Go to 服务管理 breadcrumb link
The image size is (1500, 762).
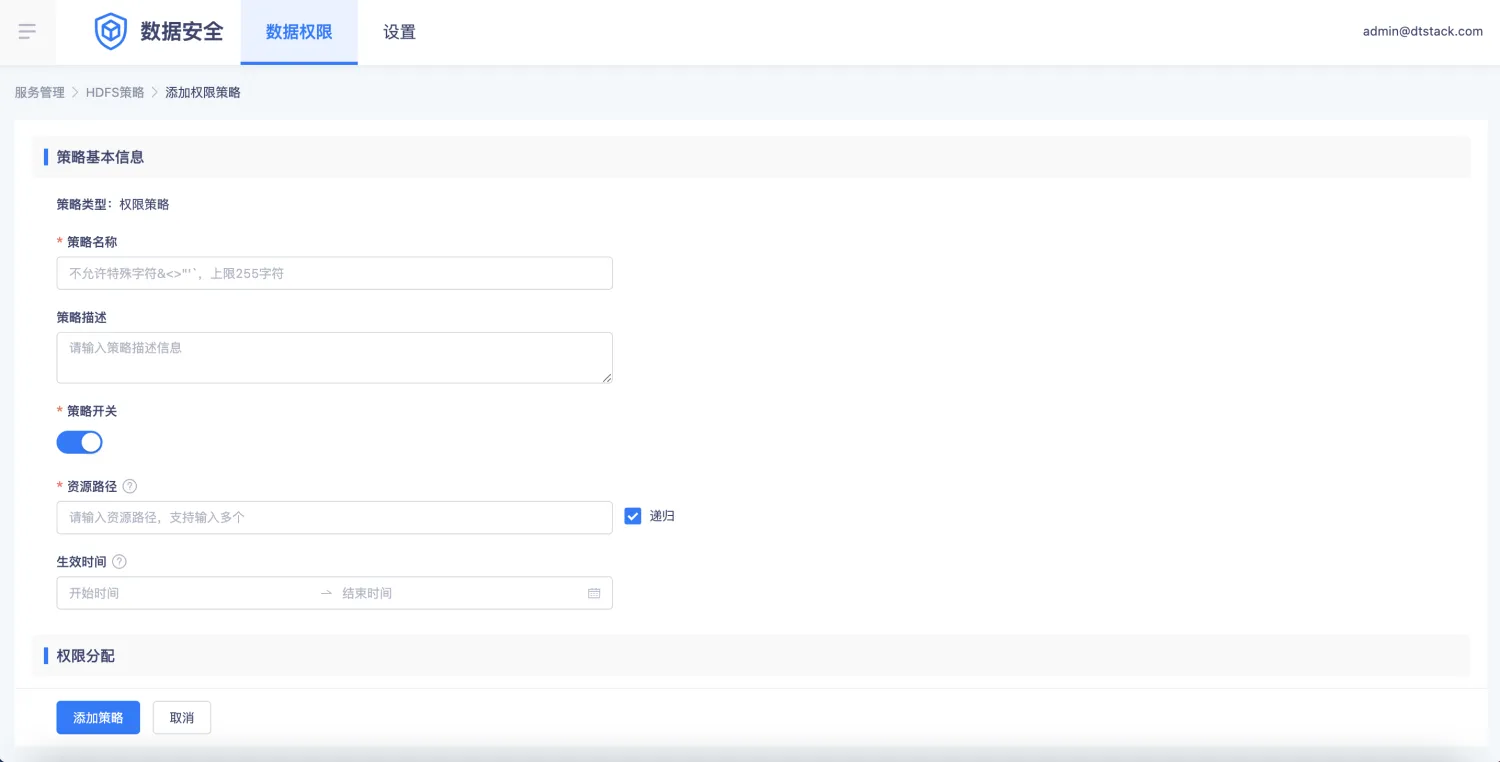[x=39, y=92]
